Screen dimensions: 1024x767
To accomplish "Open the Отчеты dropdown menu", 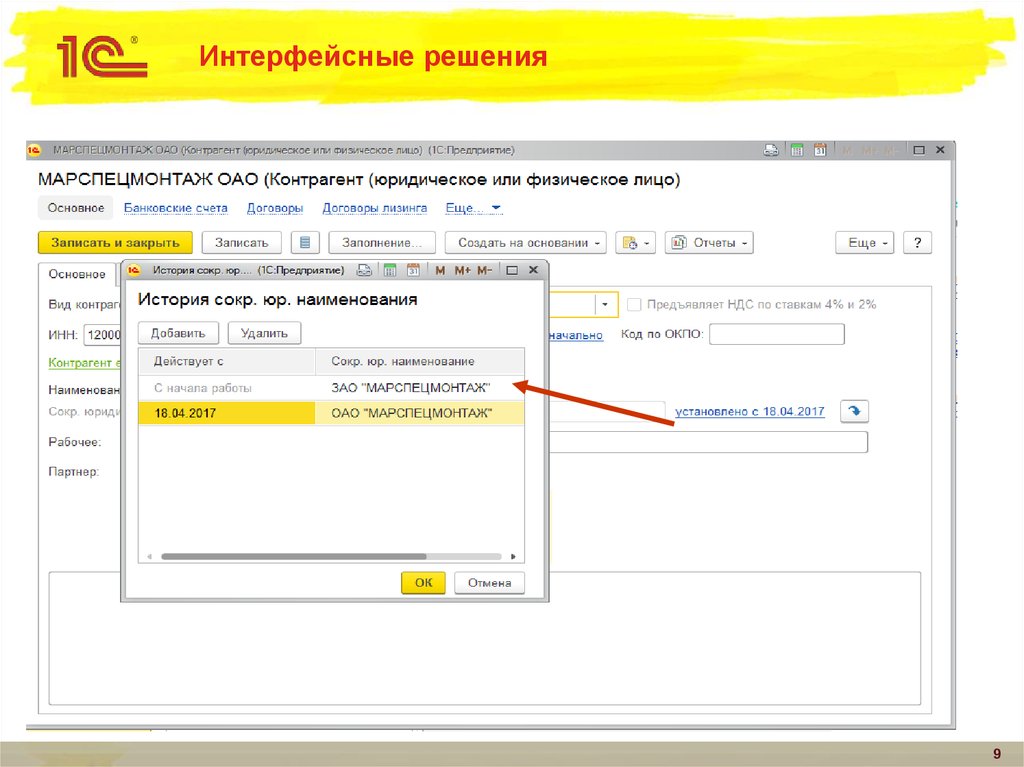I will [x=709, y=243].
